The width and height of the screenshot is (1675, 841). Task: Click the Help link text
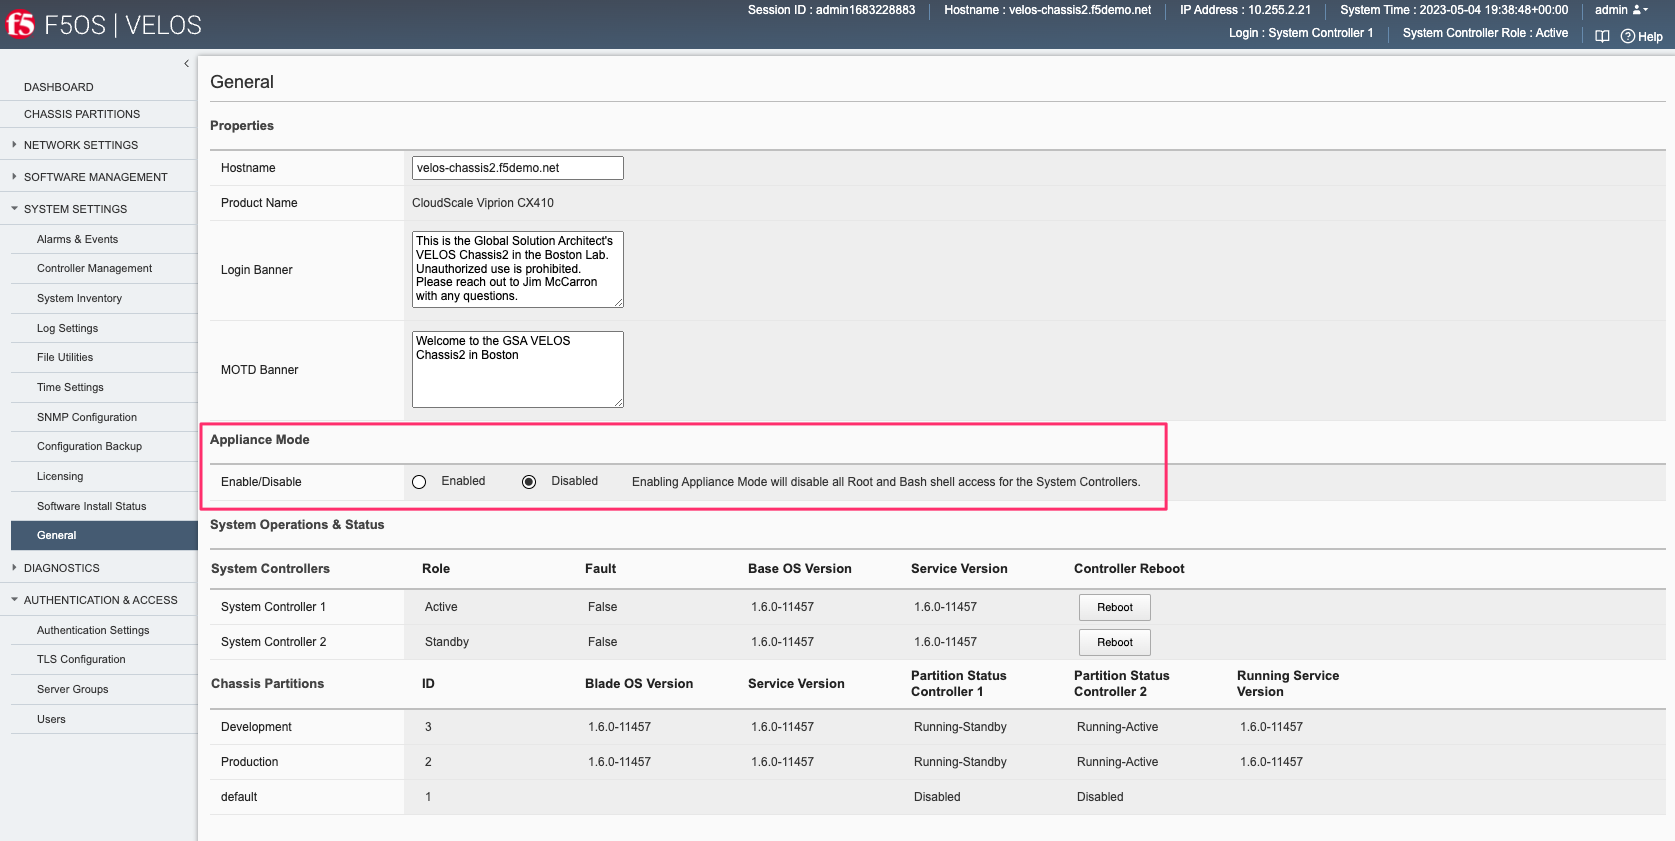[1650, 37]
